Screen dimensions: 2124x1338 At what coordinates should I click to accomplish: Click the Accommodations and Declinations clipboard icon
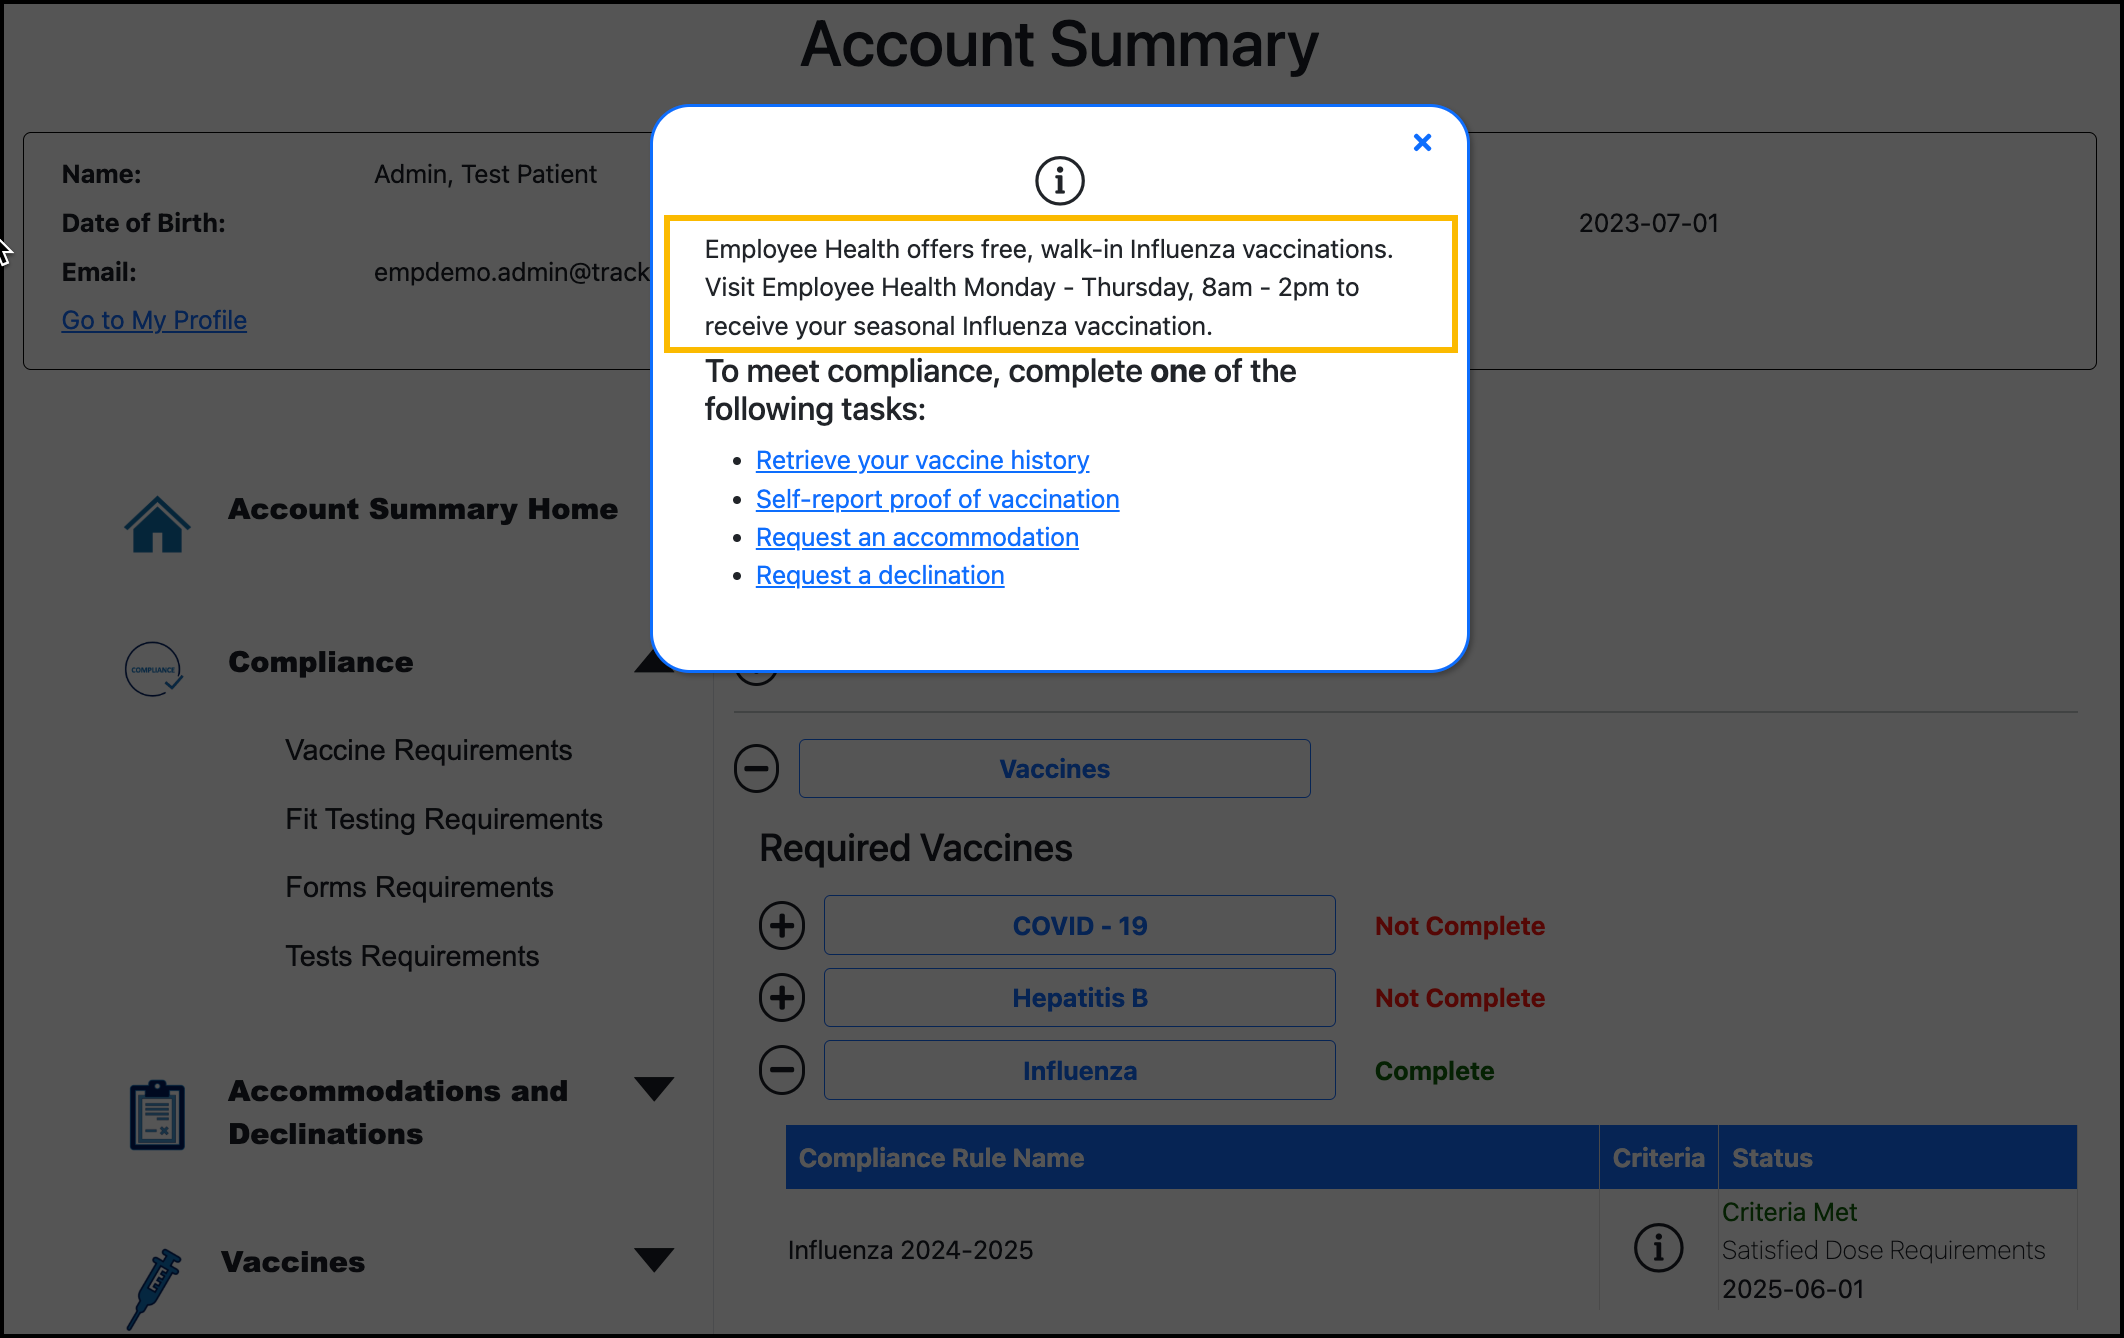[156, 1113]
